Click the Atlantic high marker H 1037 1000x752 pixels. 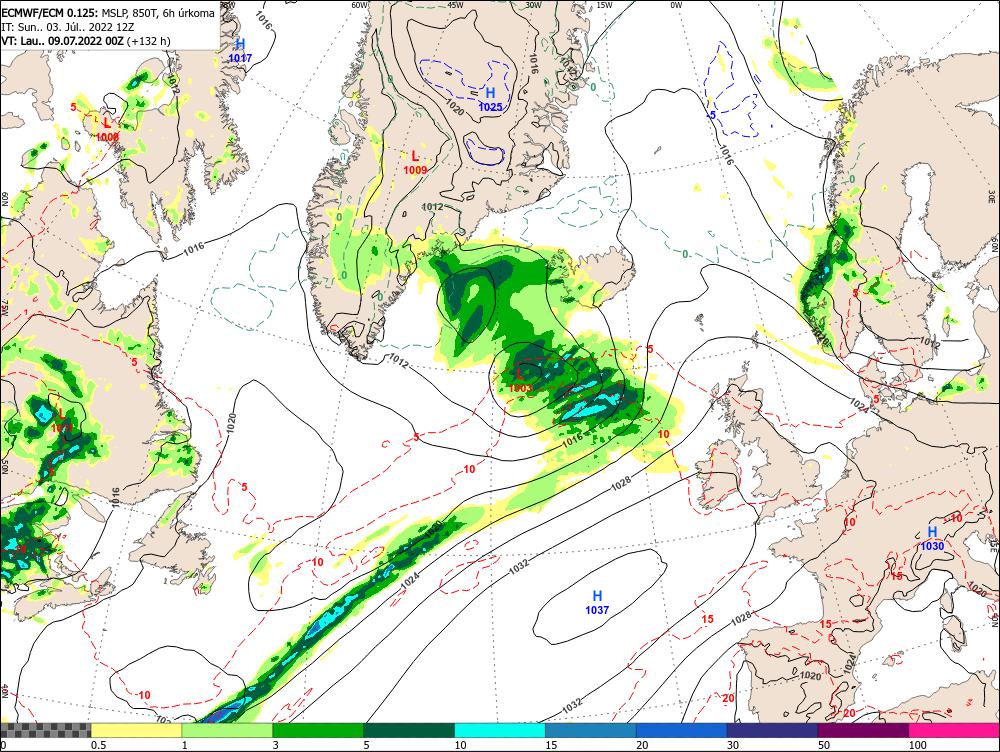(x=597, y=602)
